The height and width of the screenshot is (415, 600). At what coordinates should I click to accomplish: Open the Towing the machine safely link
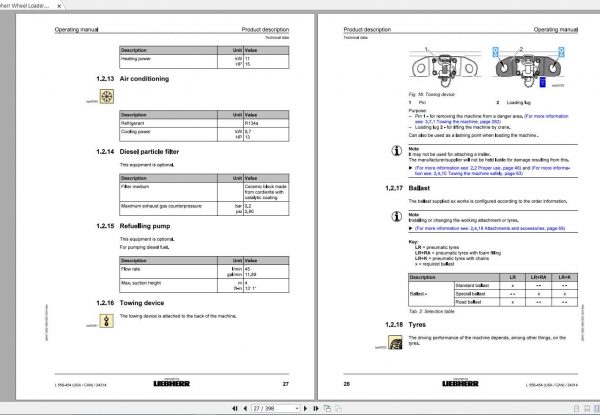(x=493, y=171)
